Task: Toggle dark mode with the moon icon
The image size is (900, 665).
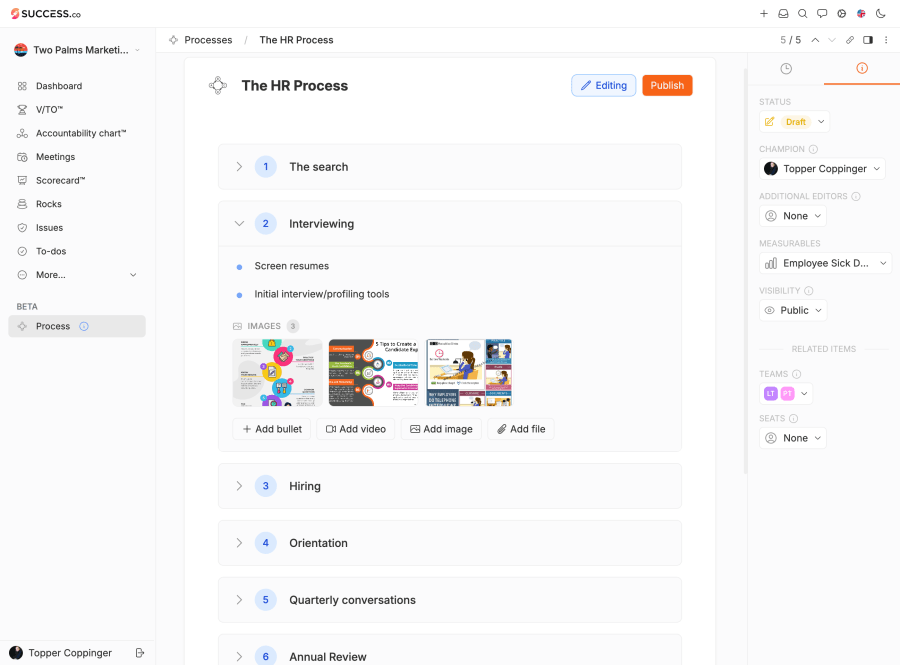Action: (x=880, y=14)
